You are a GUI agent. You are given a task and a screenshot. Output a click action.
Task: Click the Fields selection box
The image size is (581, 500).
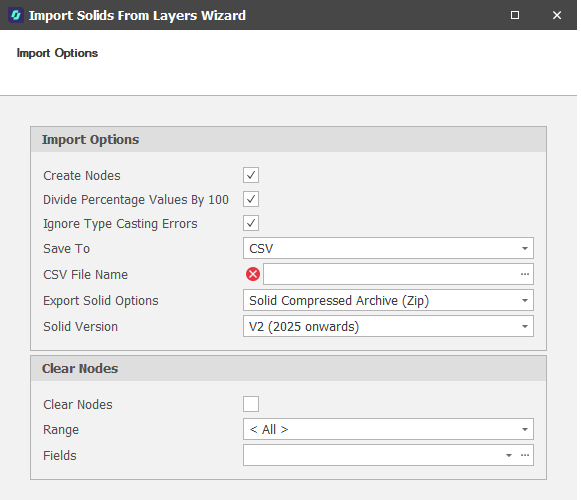tap(372, 455)
